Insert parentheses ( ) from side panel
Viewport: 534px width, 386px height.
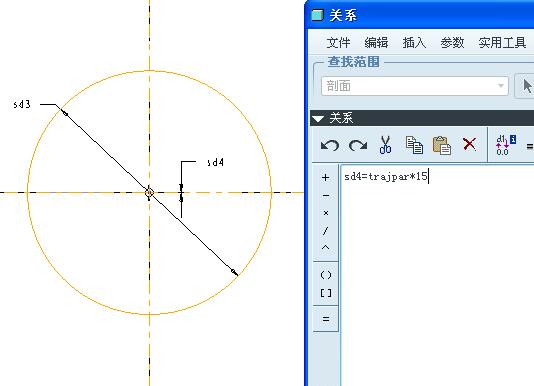[x=326, y=275]
